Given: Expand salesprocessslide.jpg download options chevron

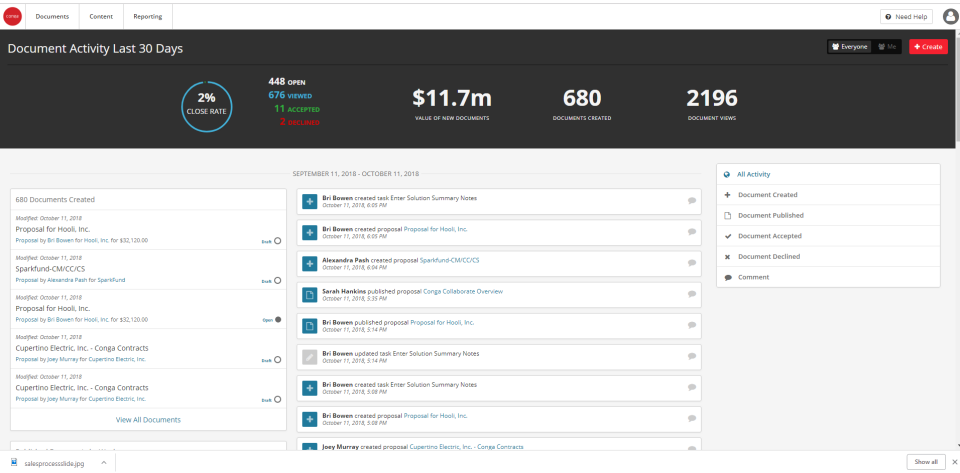Looking at the screenshot, I should click(x=104, y=463).
